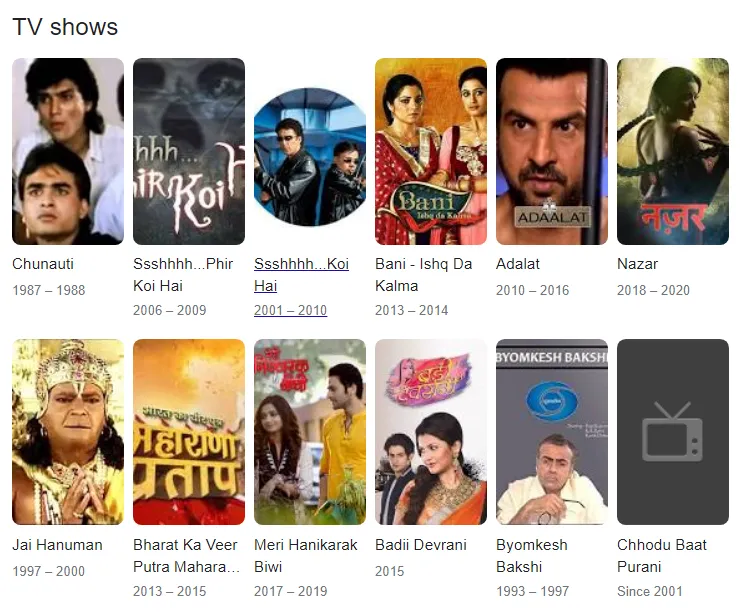Click the Adaalat poster image
The height and width of the screenshot is (613, 748).
click(552, 151)
